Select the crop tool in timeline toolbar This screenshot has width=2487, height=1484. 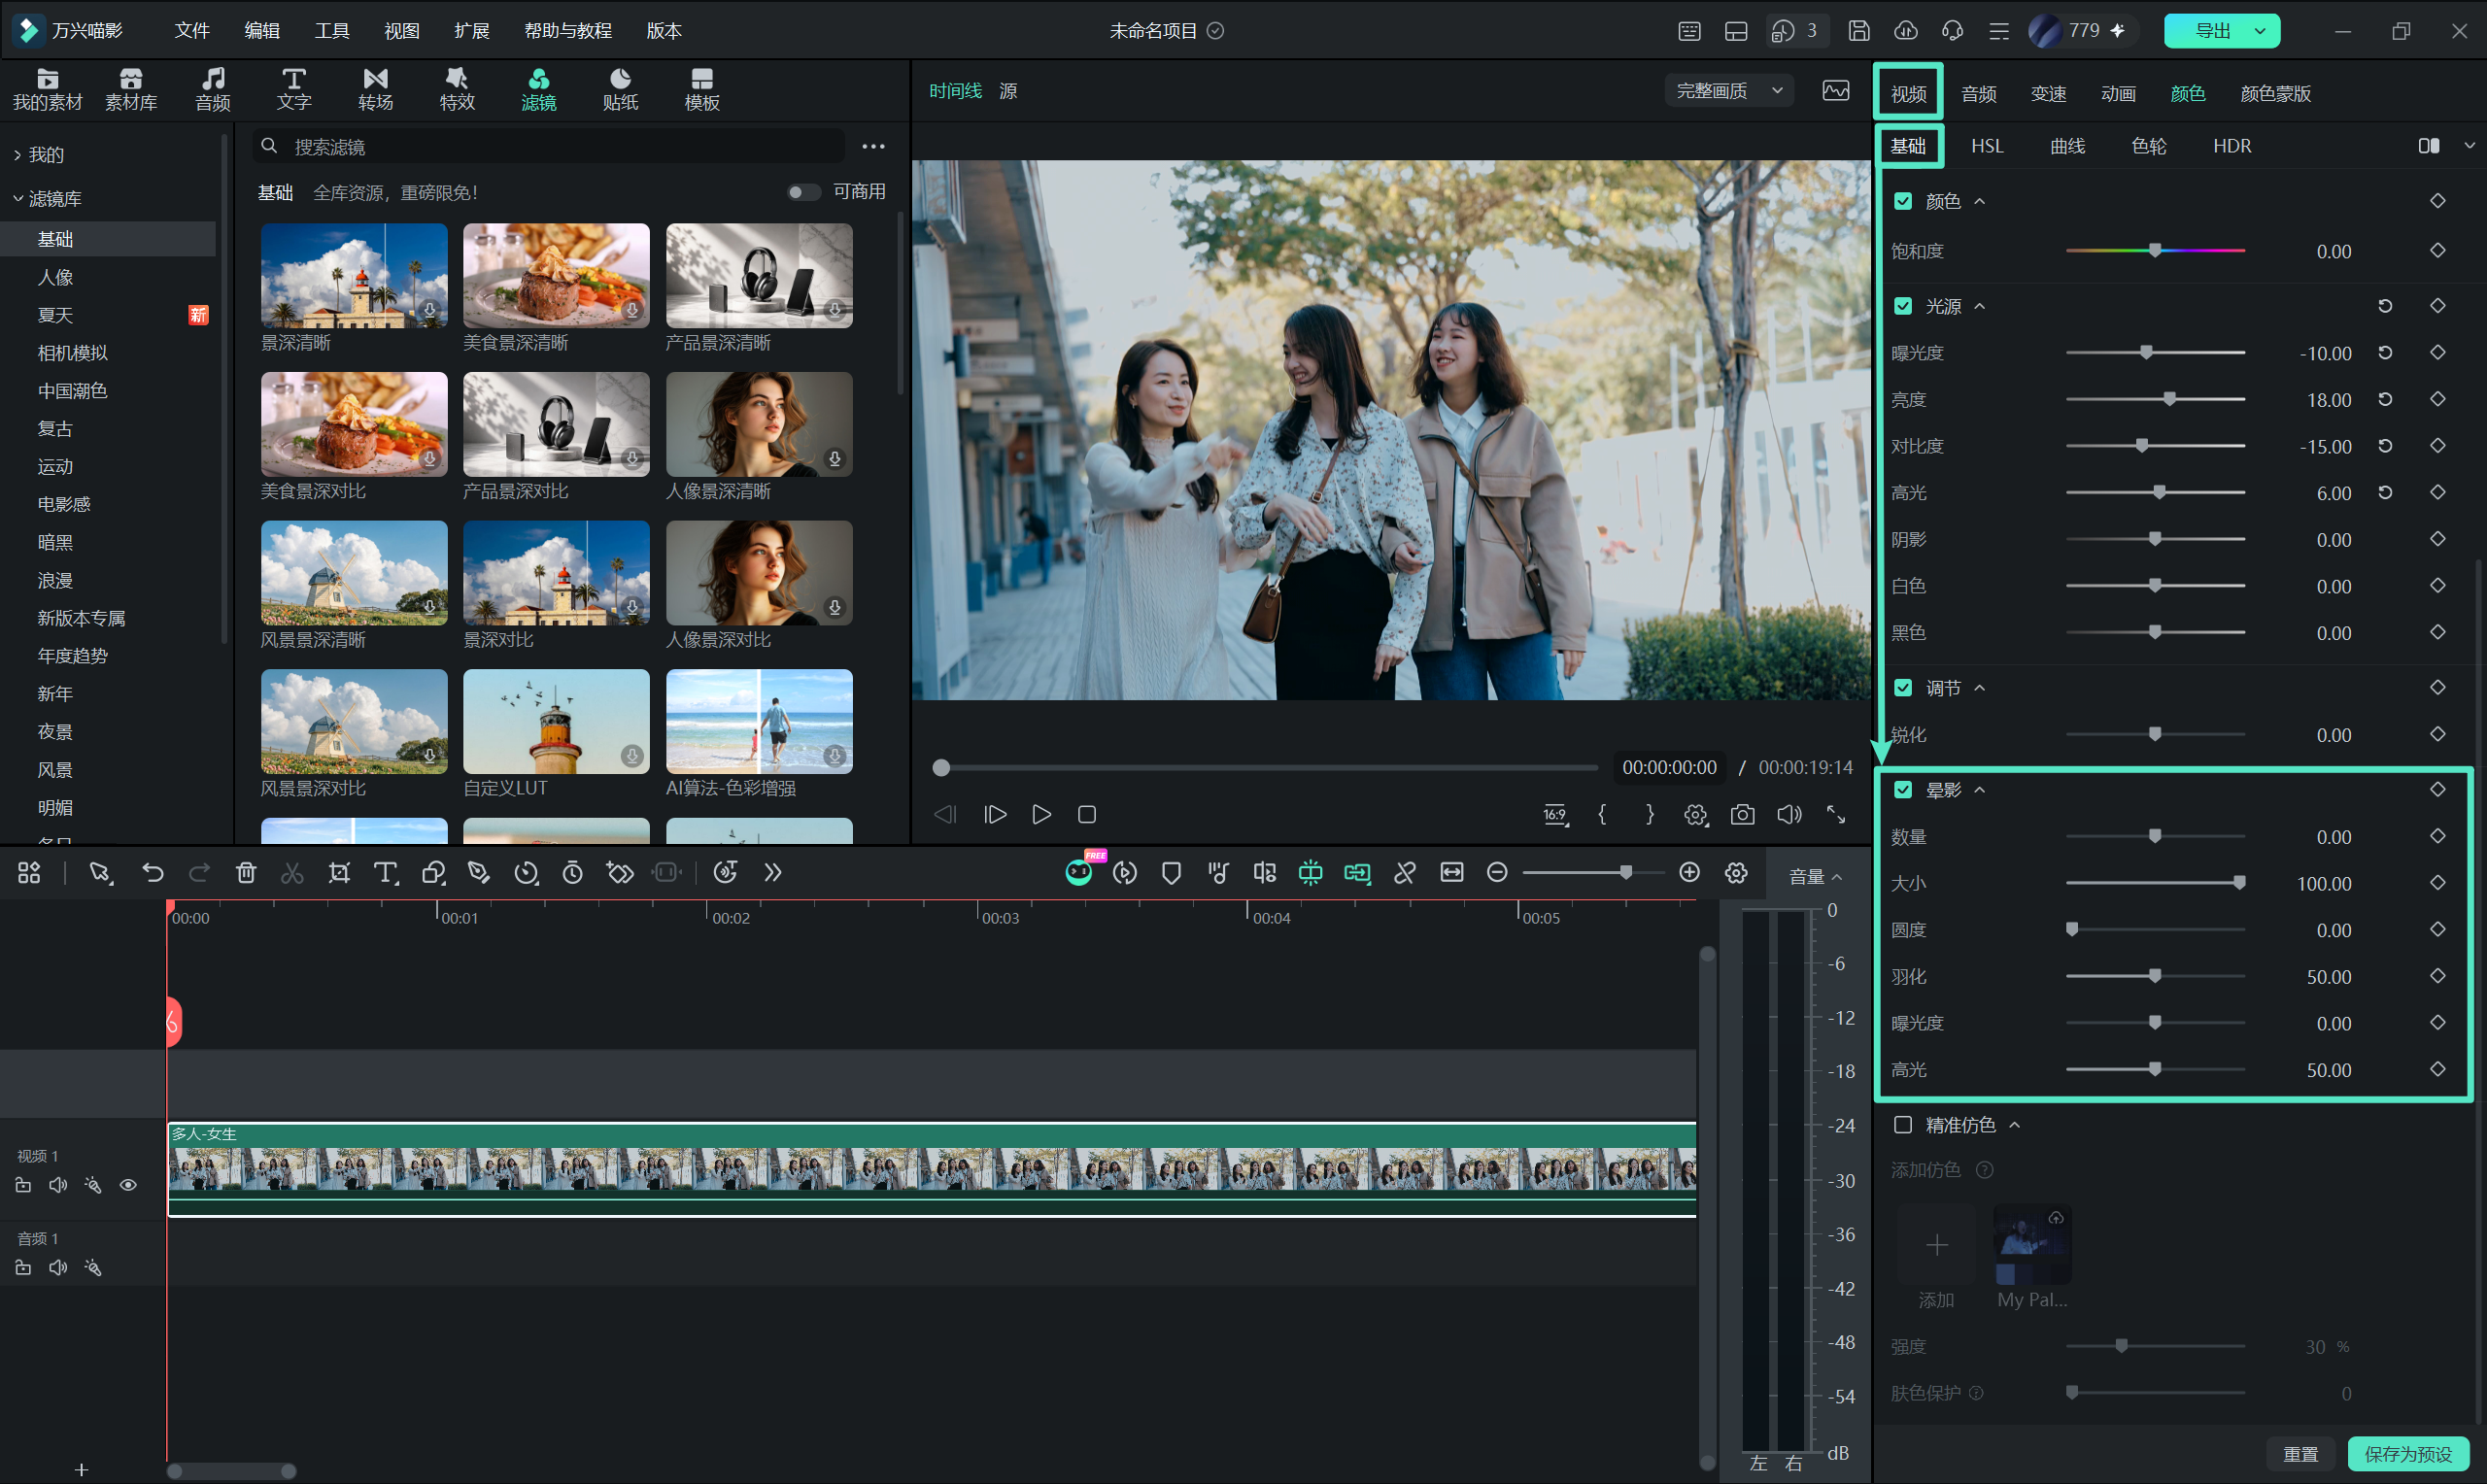pos(339,872)
